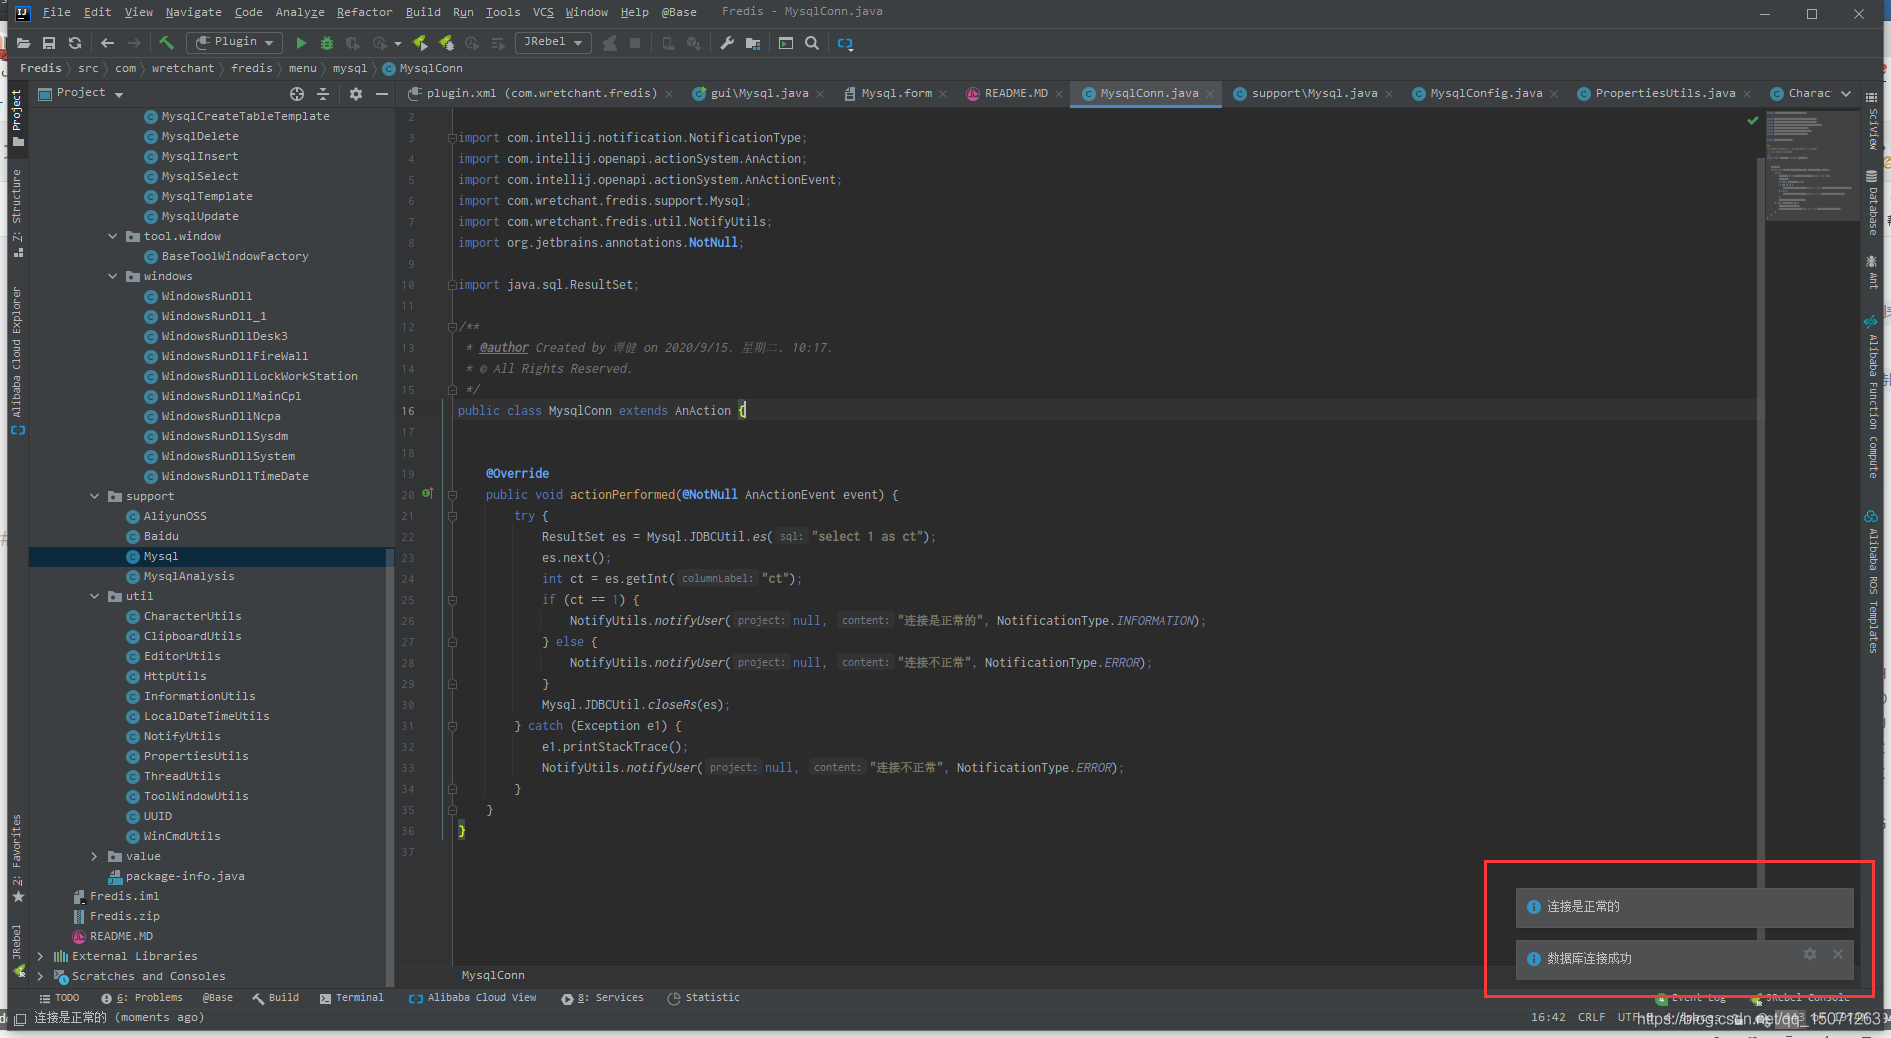Screen dimensions: 1891x1038
Task: Collapse the support folder in project tree
Action: coord(95,496)
